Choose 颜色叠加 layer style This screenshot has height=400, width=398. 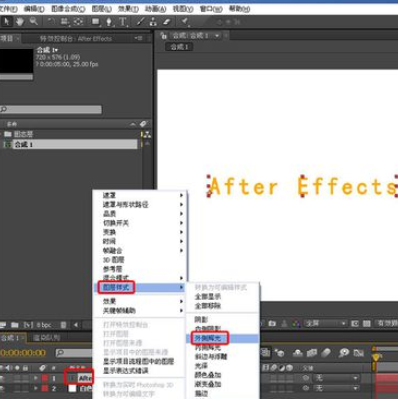coord(223,375)
